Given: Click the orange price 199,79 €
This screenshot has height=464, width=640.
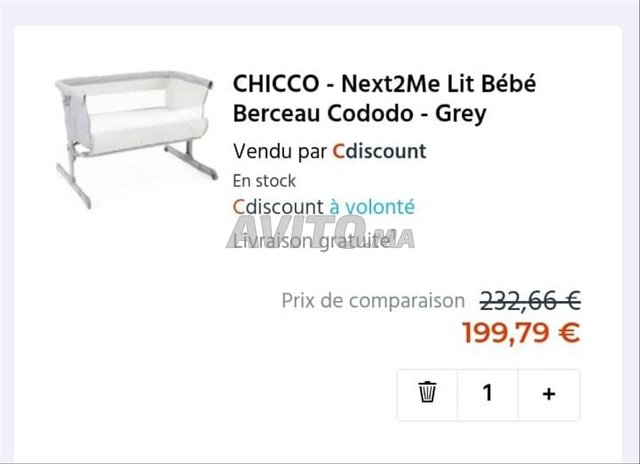Looking at the screenshot, I should 520,333.
